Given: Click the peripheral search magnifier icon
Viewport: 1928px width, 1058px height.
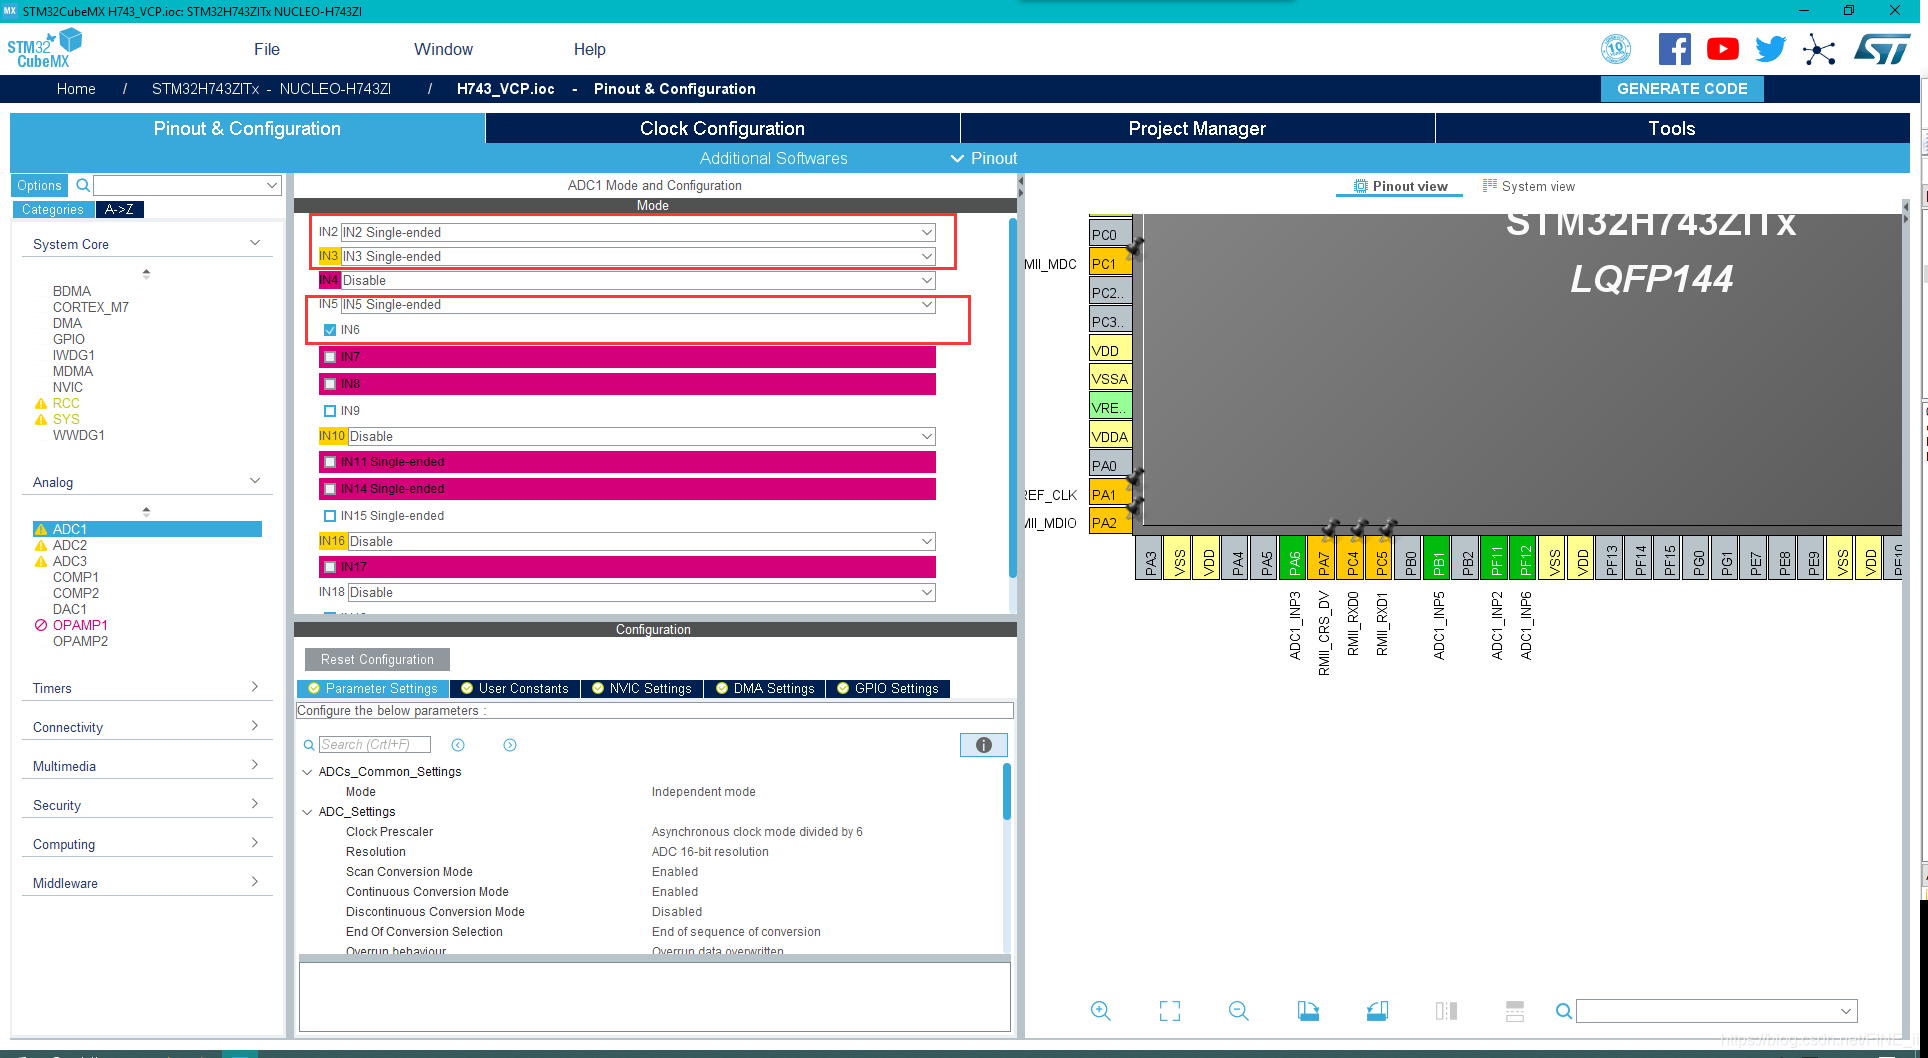Looking at the screenshot, I should [x=83, y=185].
